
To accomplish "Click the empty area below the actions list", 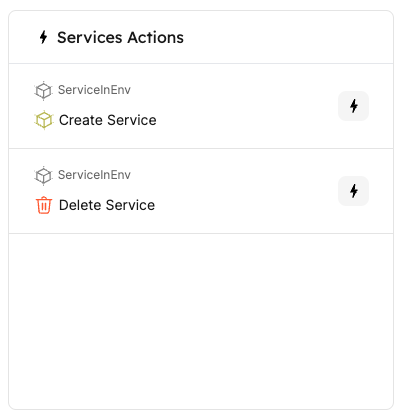I will click(201, 321).
